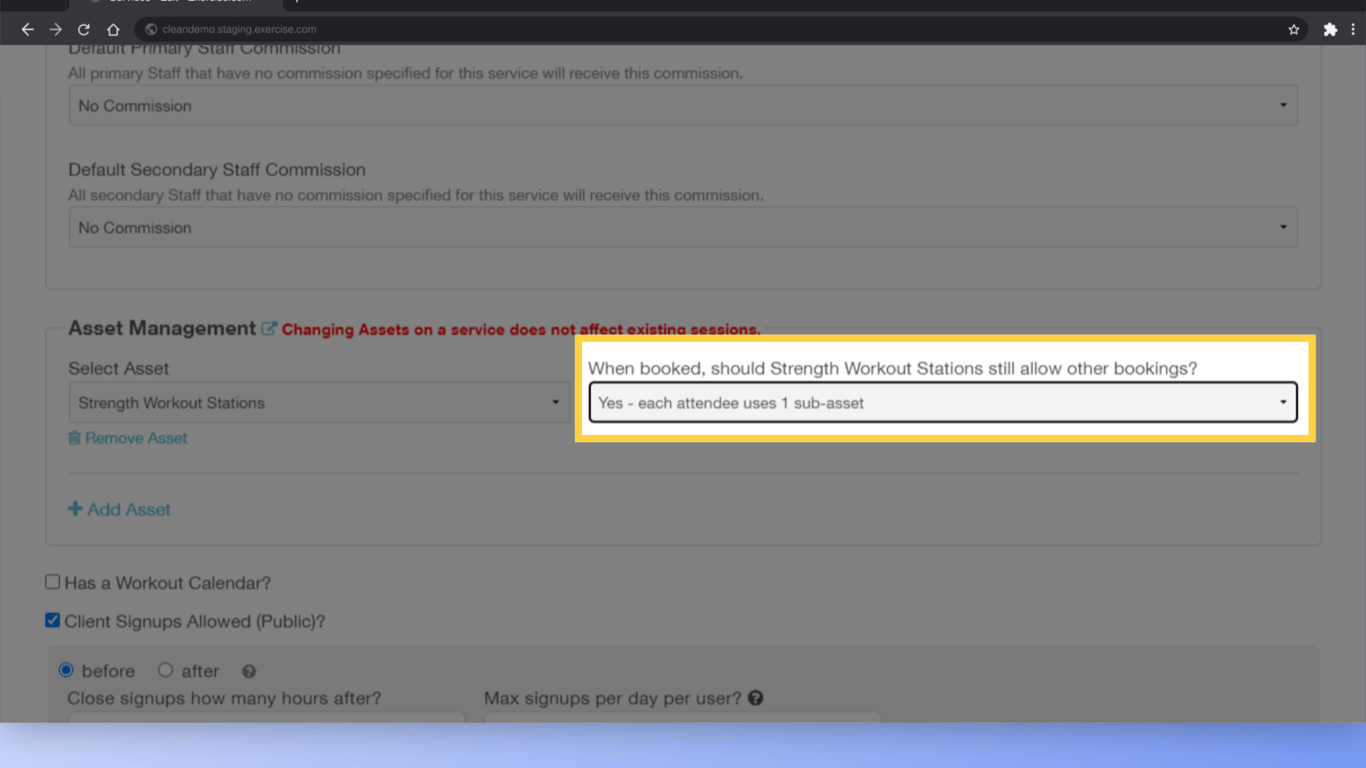Check the Has a Workout Calendar checkbox
1366x768 pixels.
coord(52,581)
